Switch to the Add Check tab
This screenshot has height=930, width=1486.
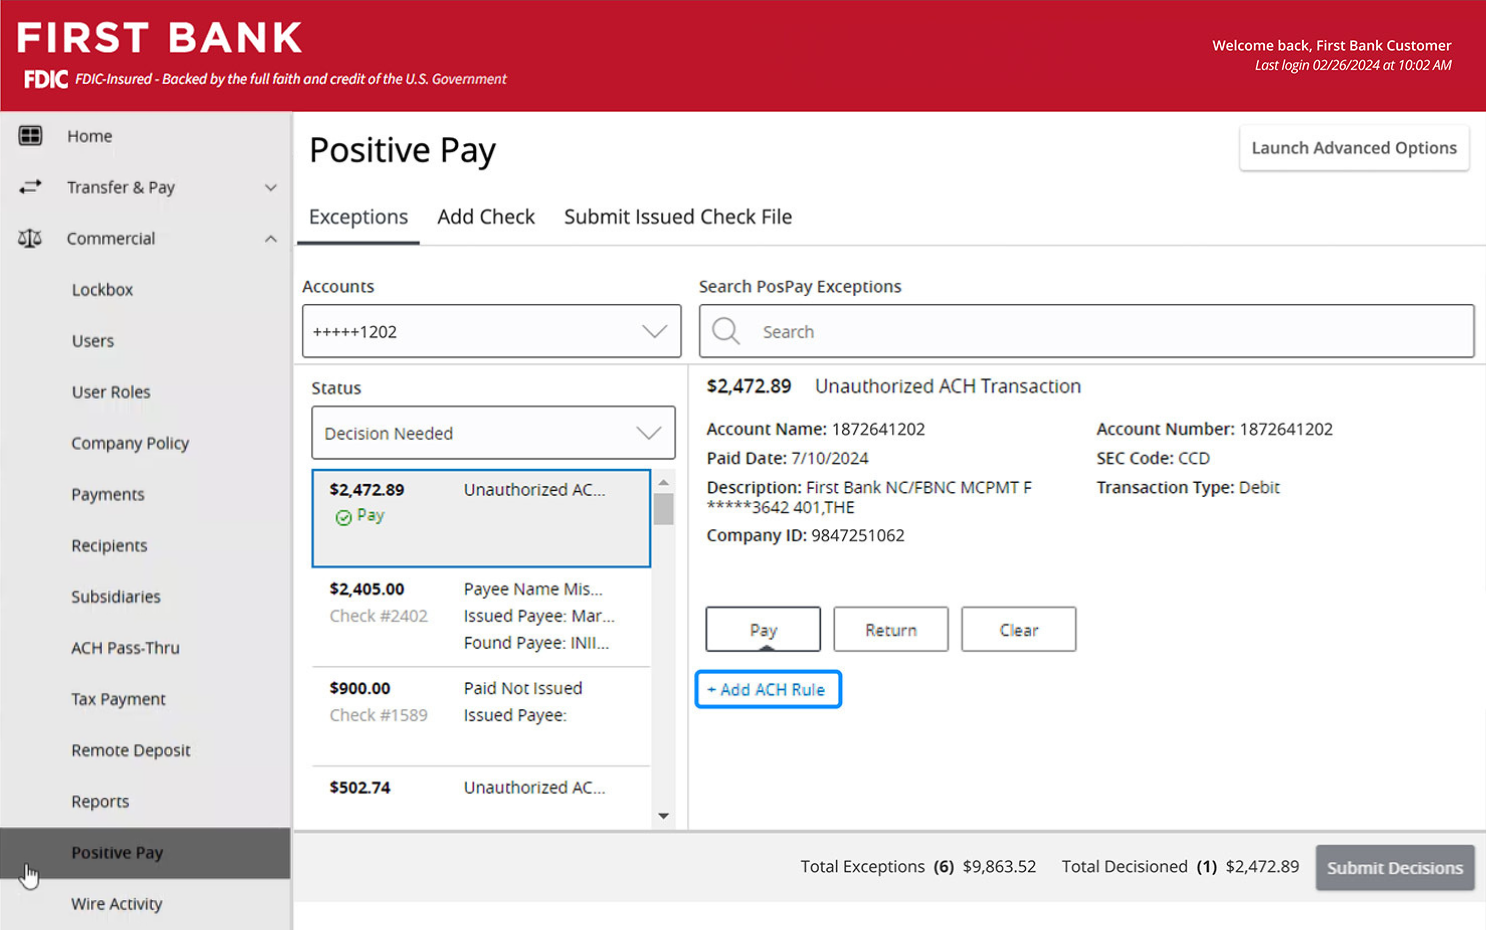tap(485, 217)
